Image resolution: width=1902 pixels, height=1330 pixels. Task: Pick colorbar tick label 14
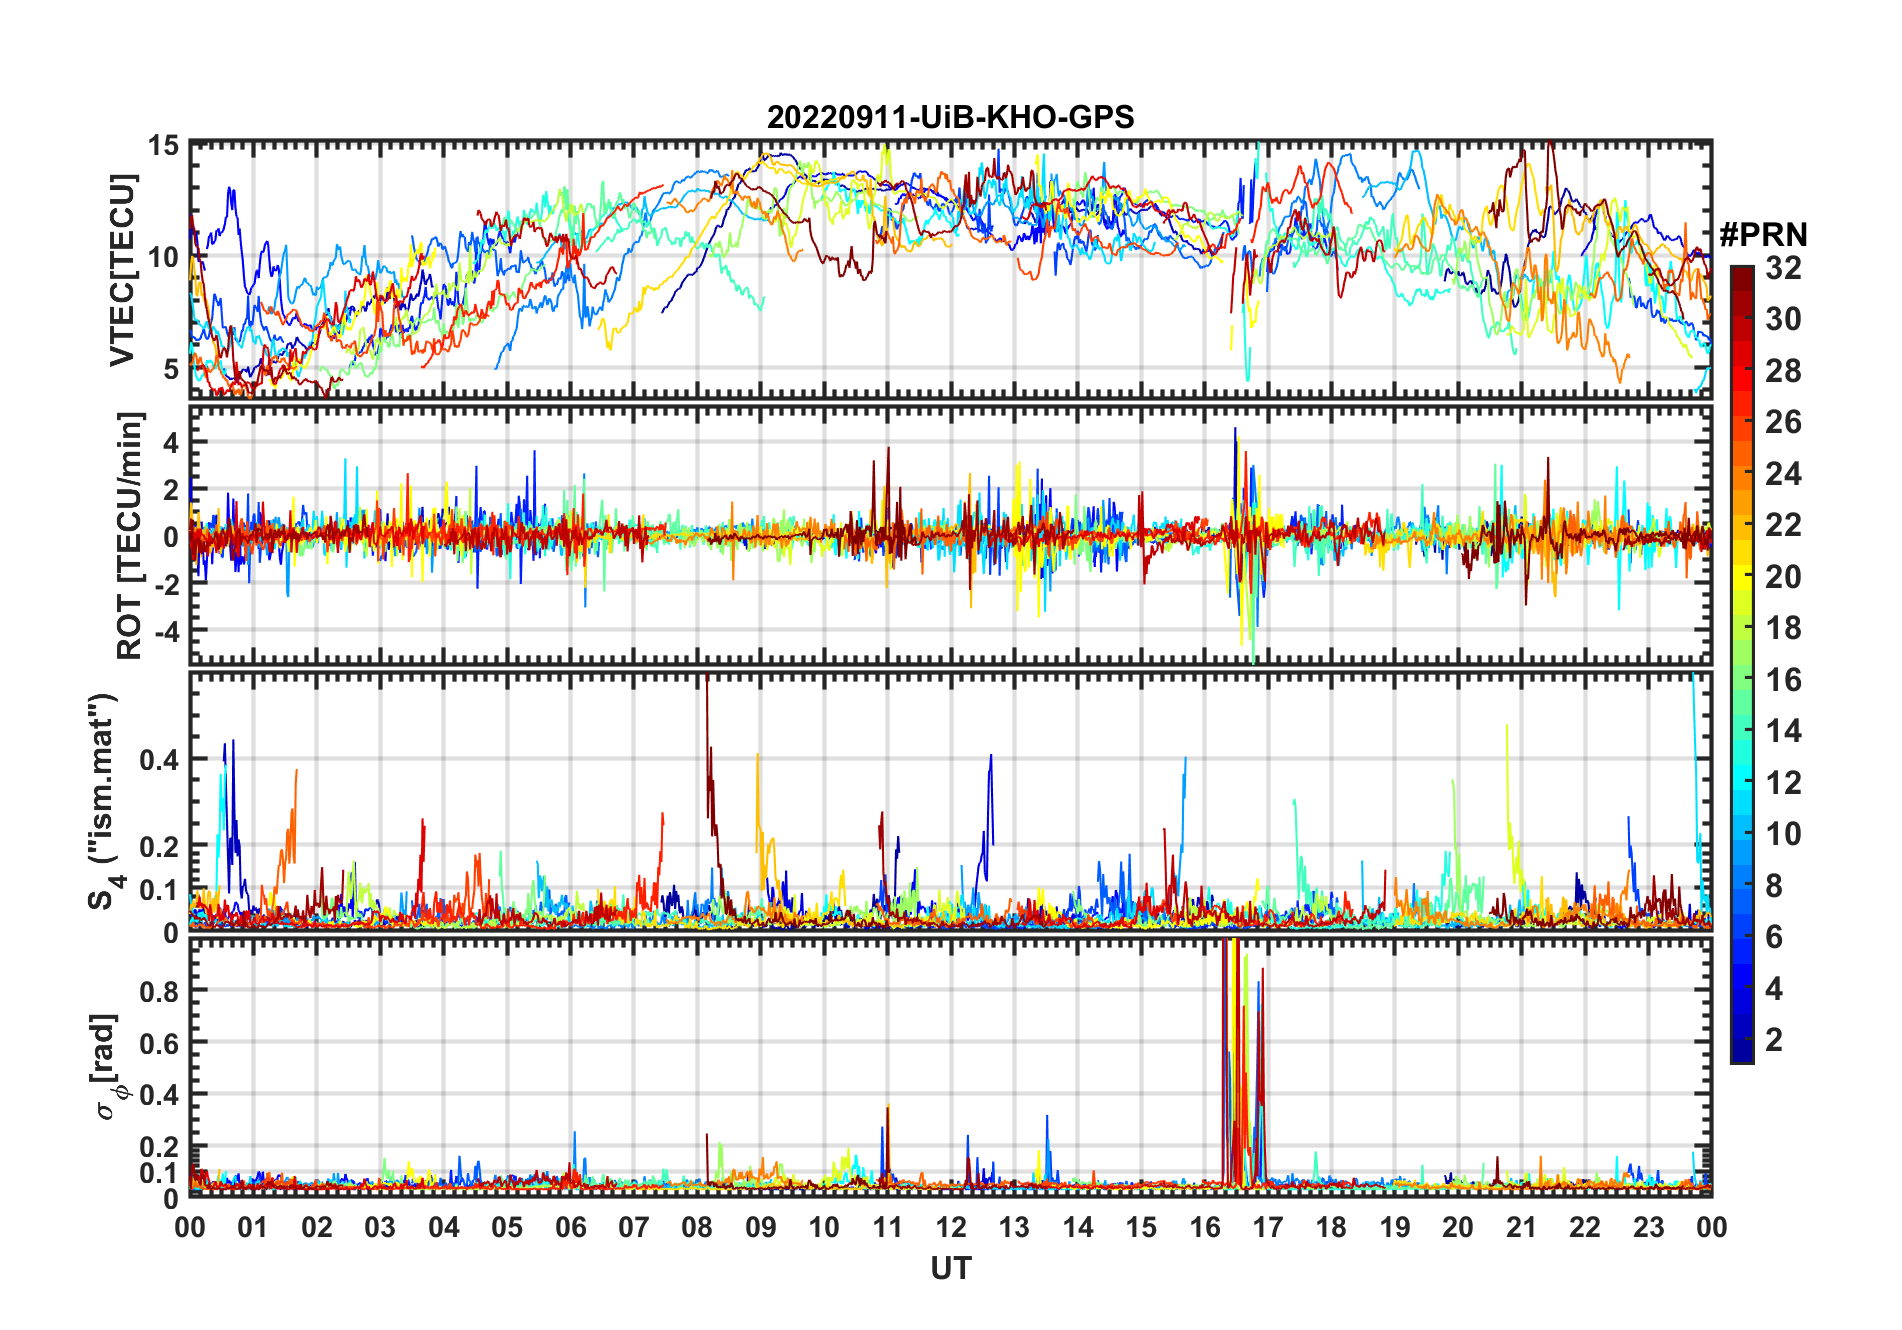(1783, 731)
